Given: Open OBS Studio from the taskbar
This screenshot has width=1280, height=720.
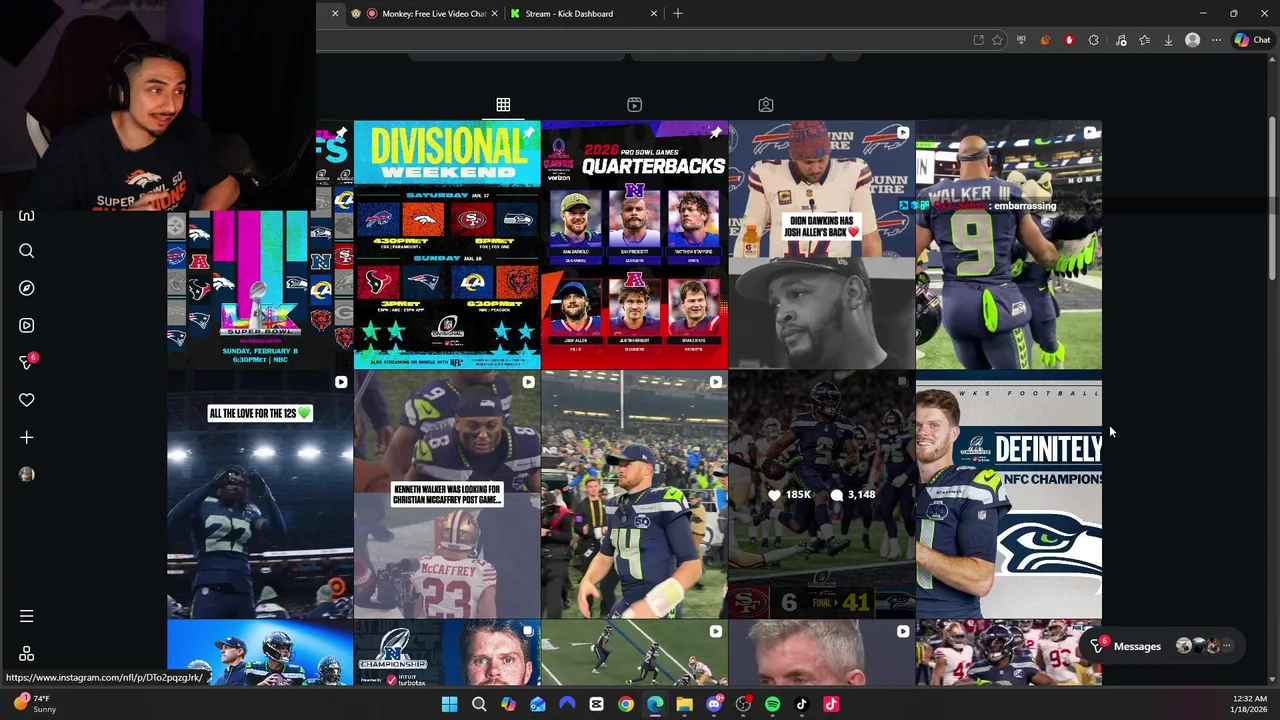Looking at the screenshot, I should click(743, 705).
